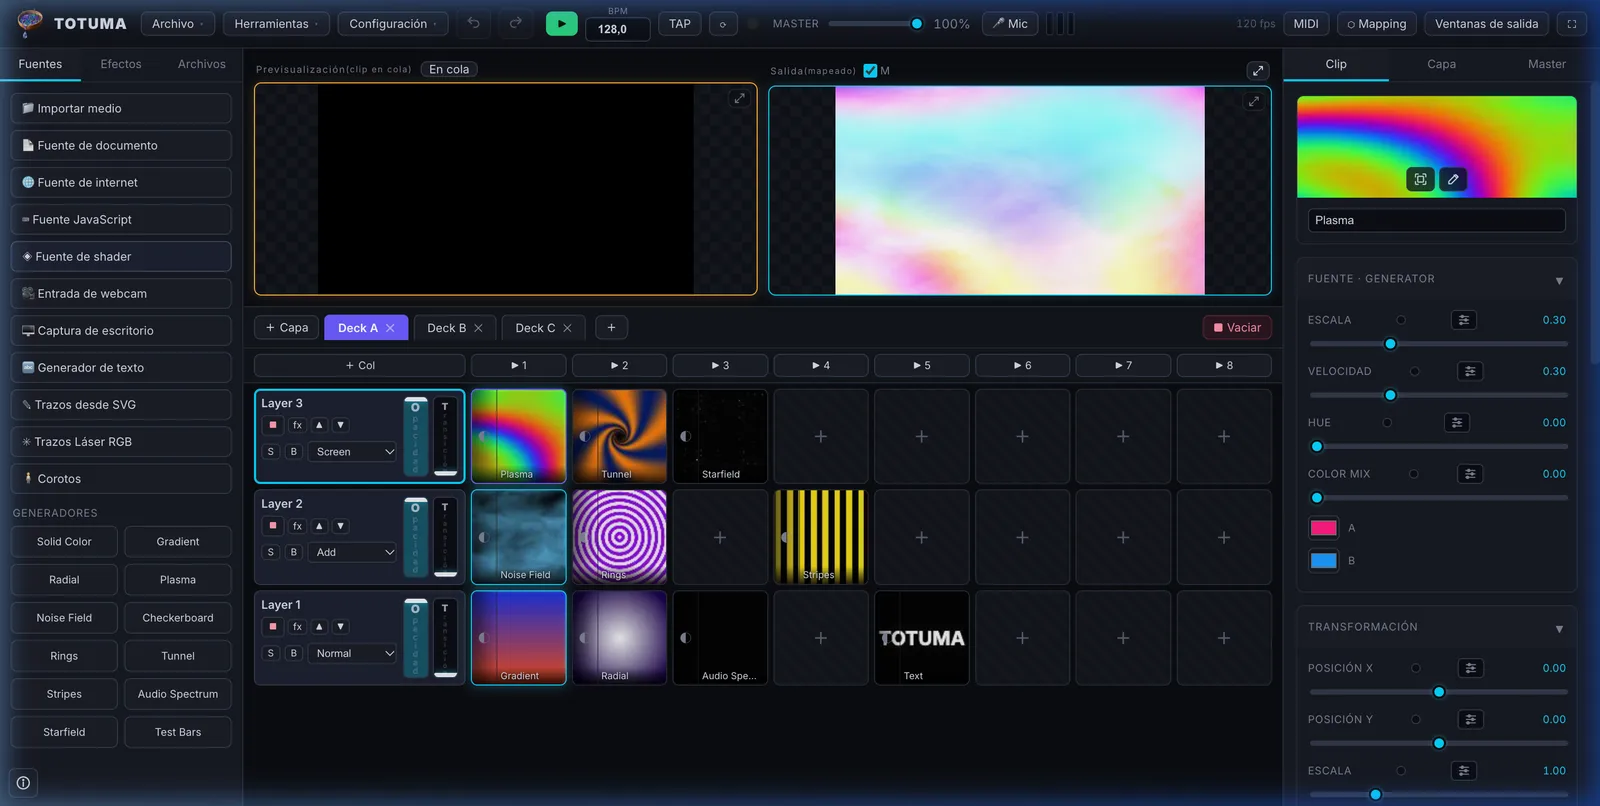Open Layer 2 blend mode dropdown Add
Viewport: 1600px width, 806px height.
(x=353, y=552)
